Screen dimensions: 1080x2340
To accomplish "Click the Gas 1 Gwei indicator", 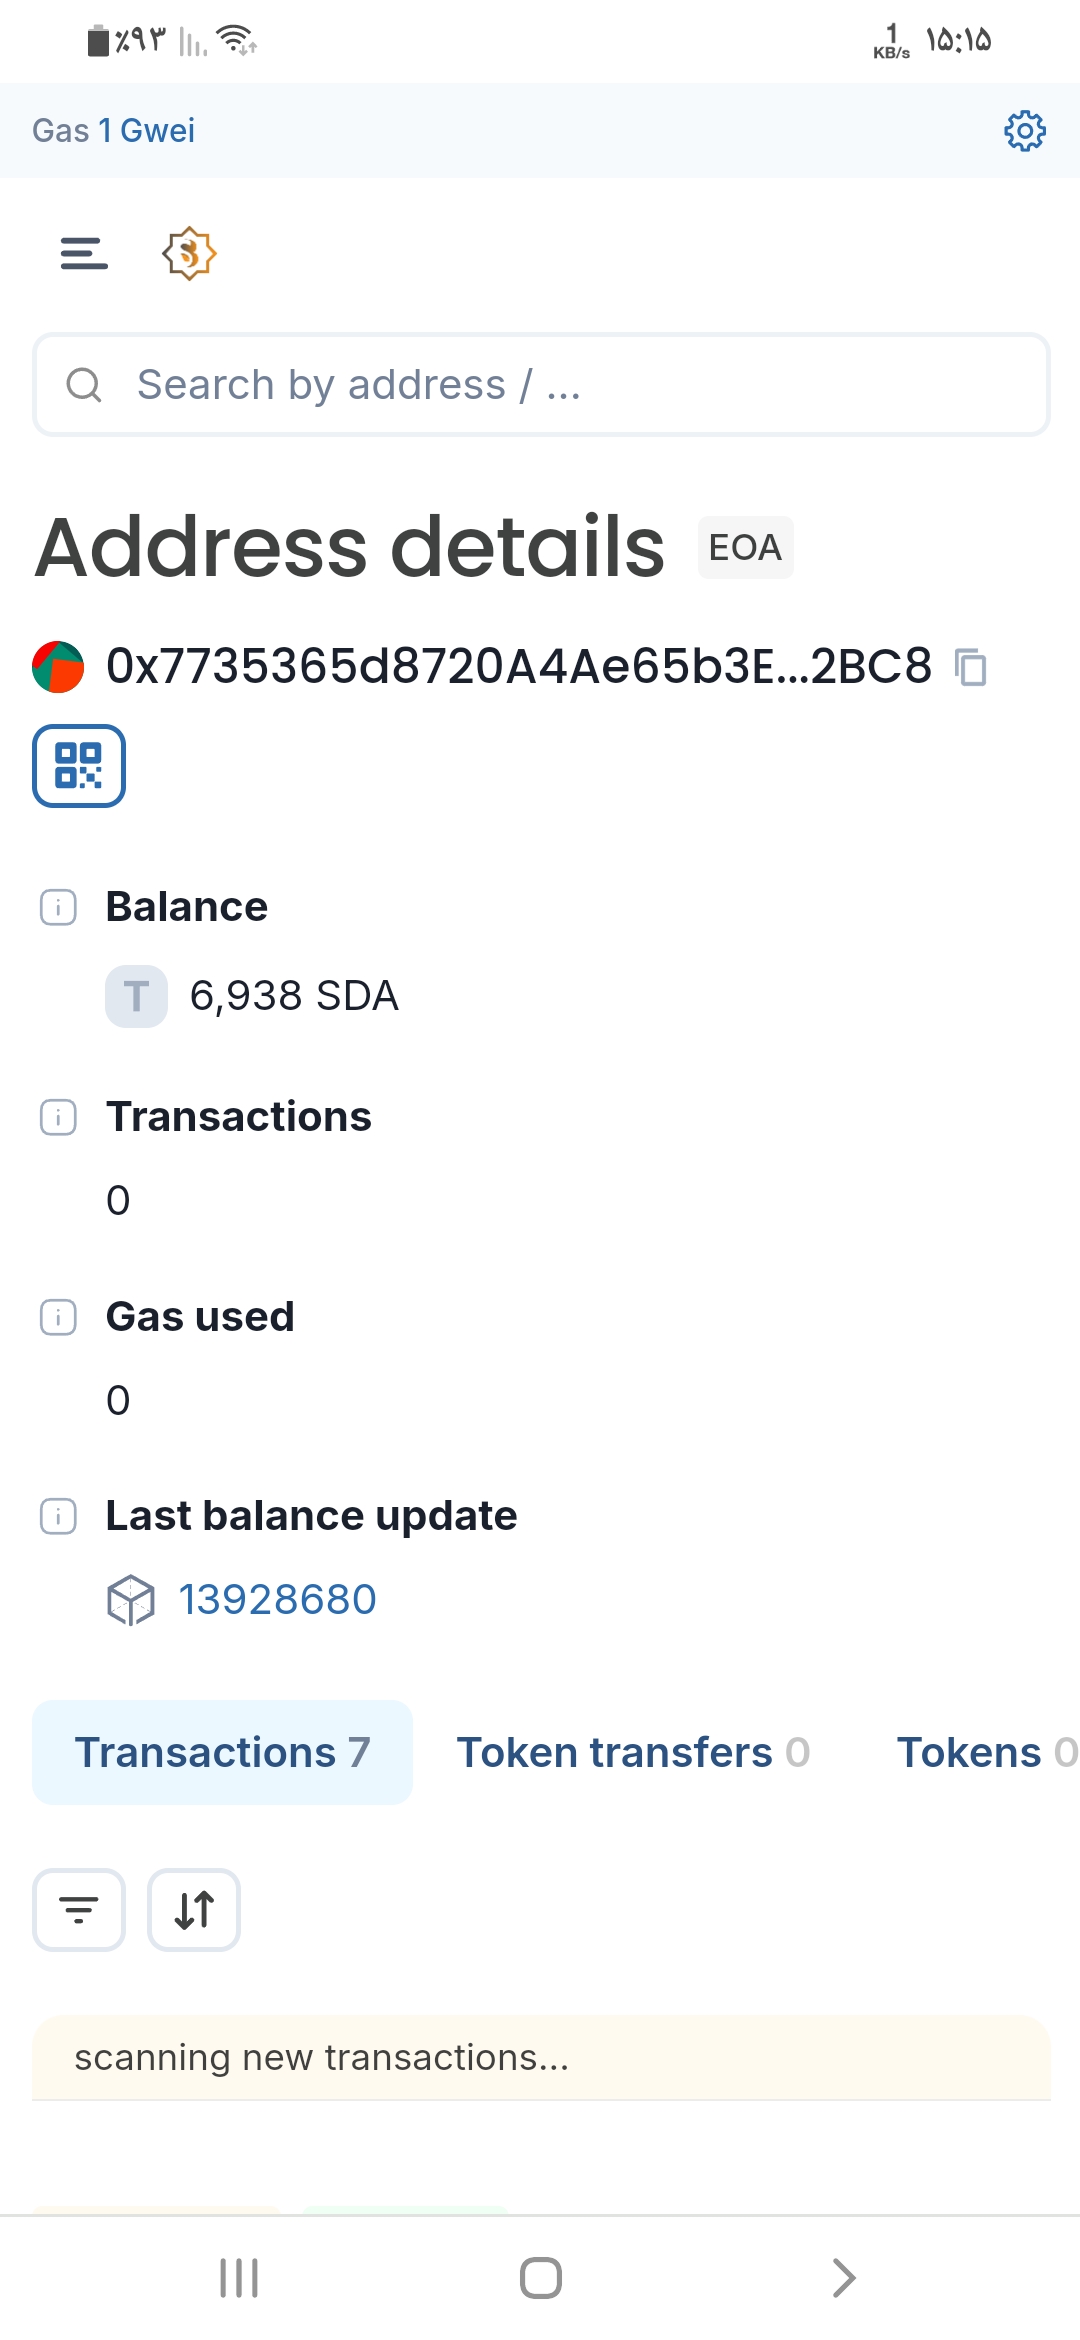I will [114, 131].
